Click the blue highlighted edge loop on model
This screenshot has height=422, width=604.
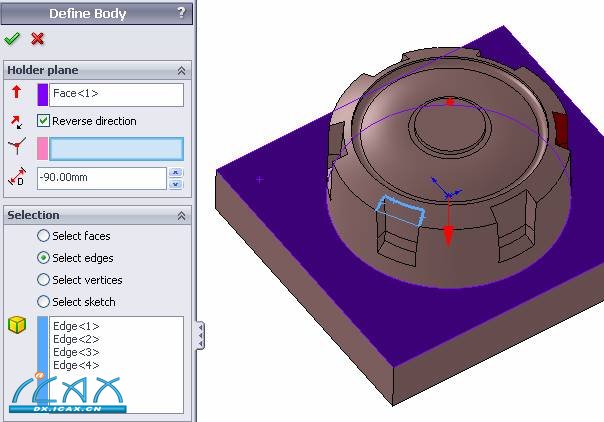coord(401,210)
